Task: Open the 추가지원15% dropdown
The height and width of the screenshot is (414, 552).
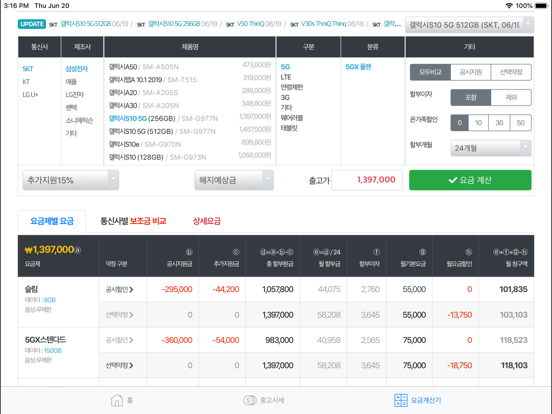Action: point(71,180)
